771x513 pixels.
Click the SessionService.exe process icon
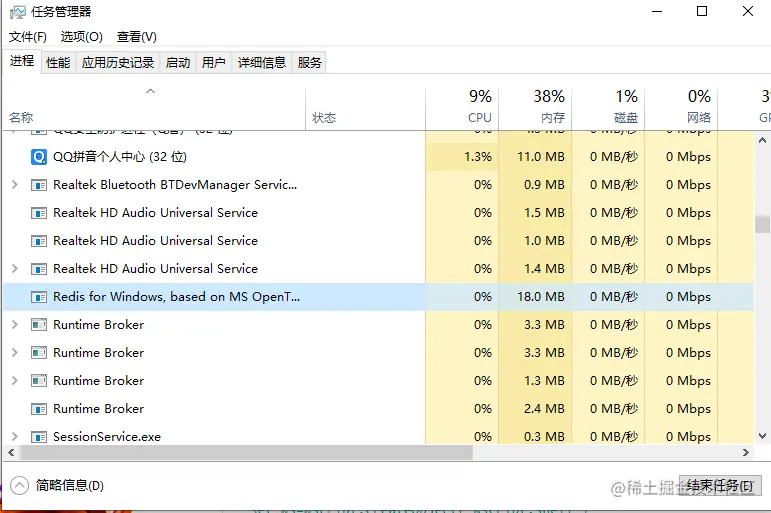pyautogui.click(x=38, y=437)
